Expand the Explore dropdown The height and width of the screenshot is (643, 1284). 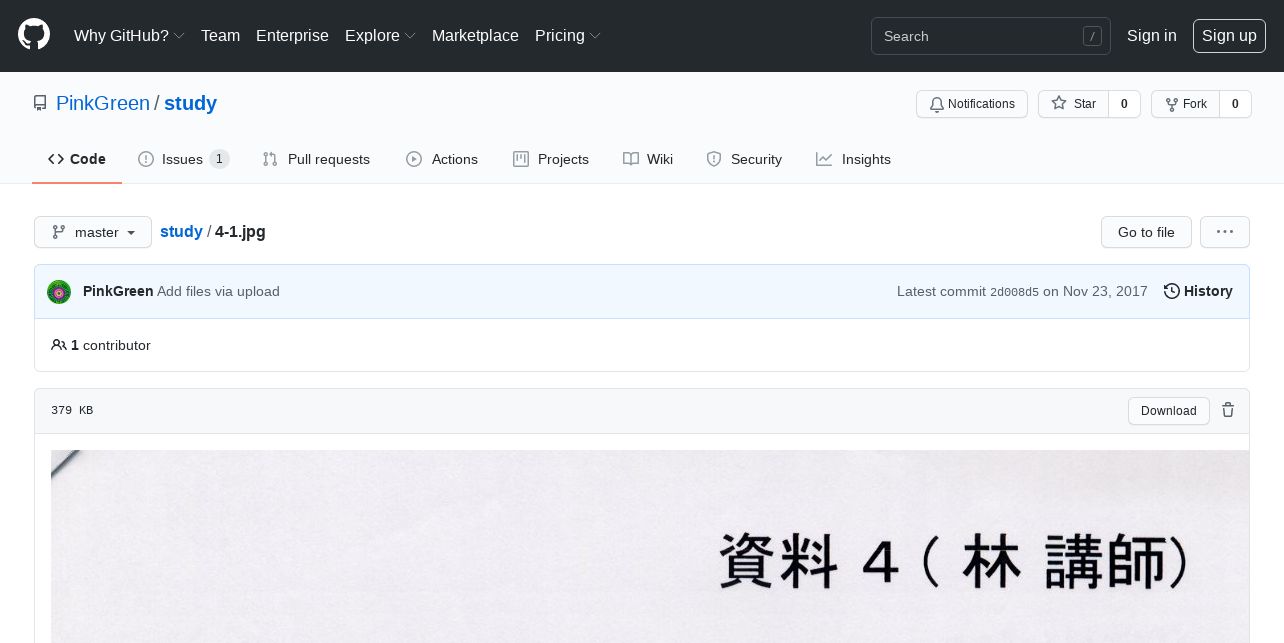point(380,36)
